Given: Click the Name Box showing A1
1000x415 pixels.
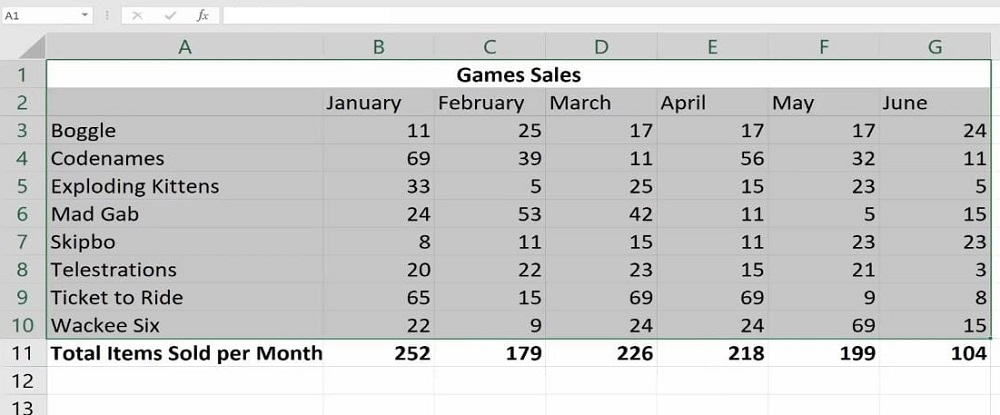Looking at the screenshot, I should coord(40,16).
